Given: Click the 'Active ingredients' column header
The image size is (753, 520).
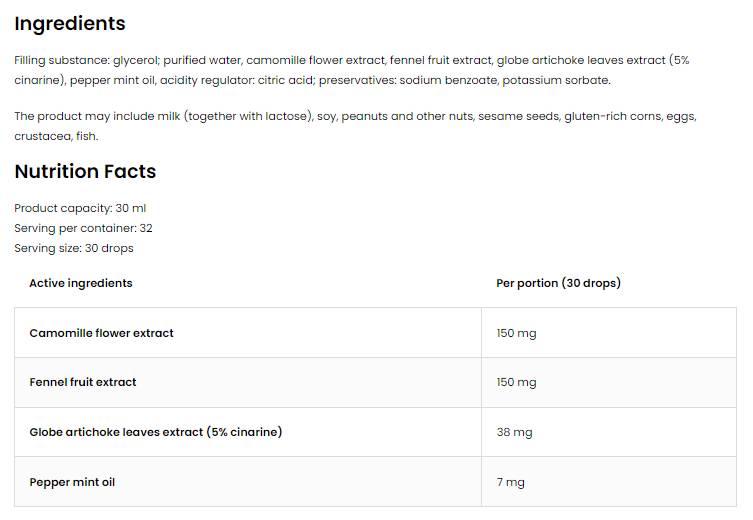Looking at the screenshot, I should 81,283.
